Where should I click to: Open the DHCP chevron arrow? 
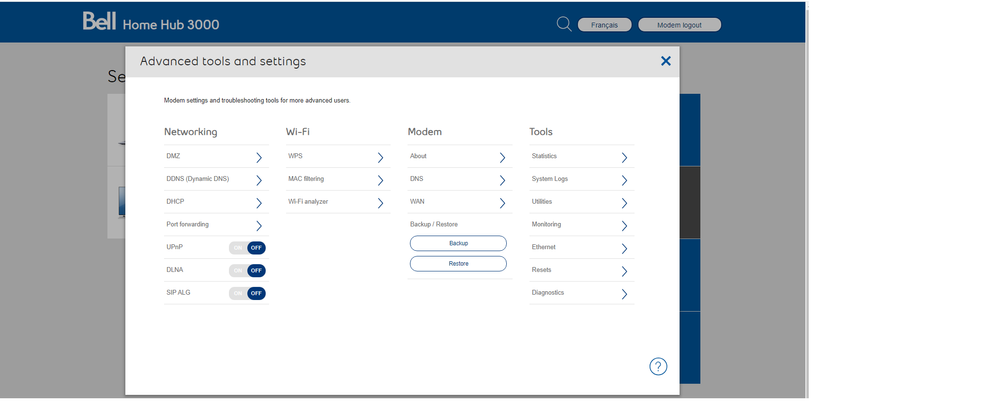[258, 203]
